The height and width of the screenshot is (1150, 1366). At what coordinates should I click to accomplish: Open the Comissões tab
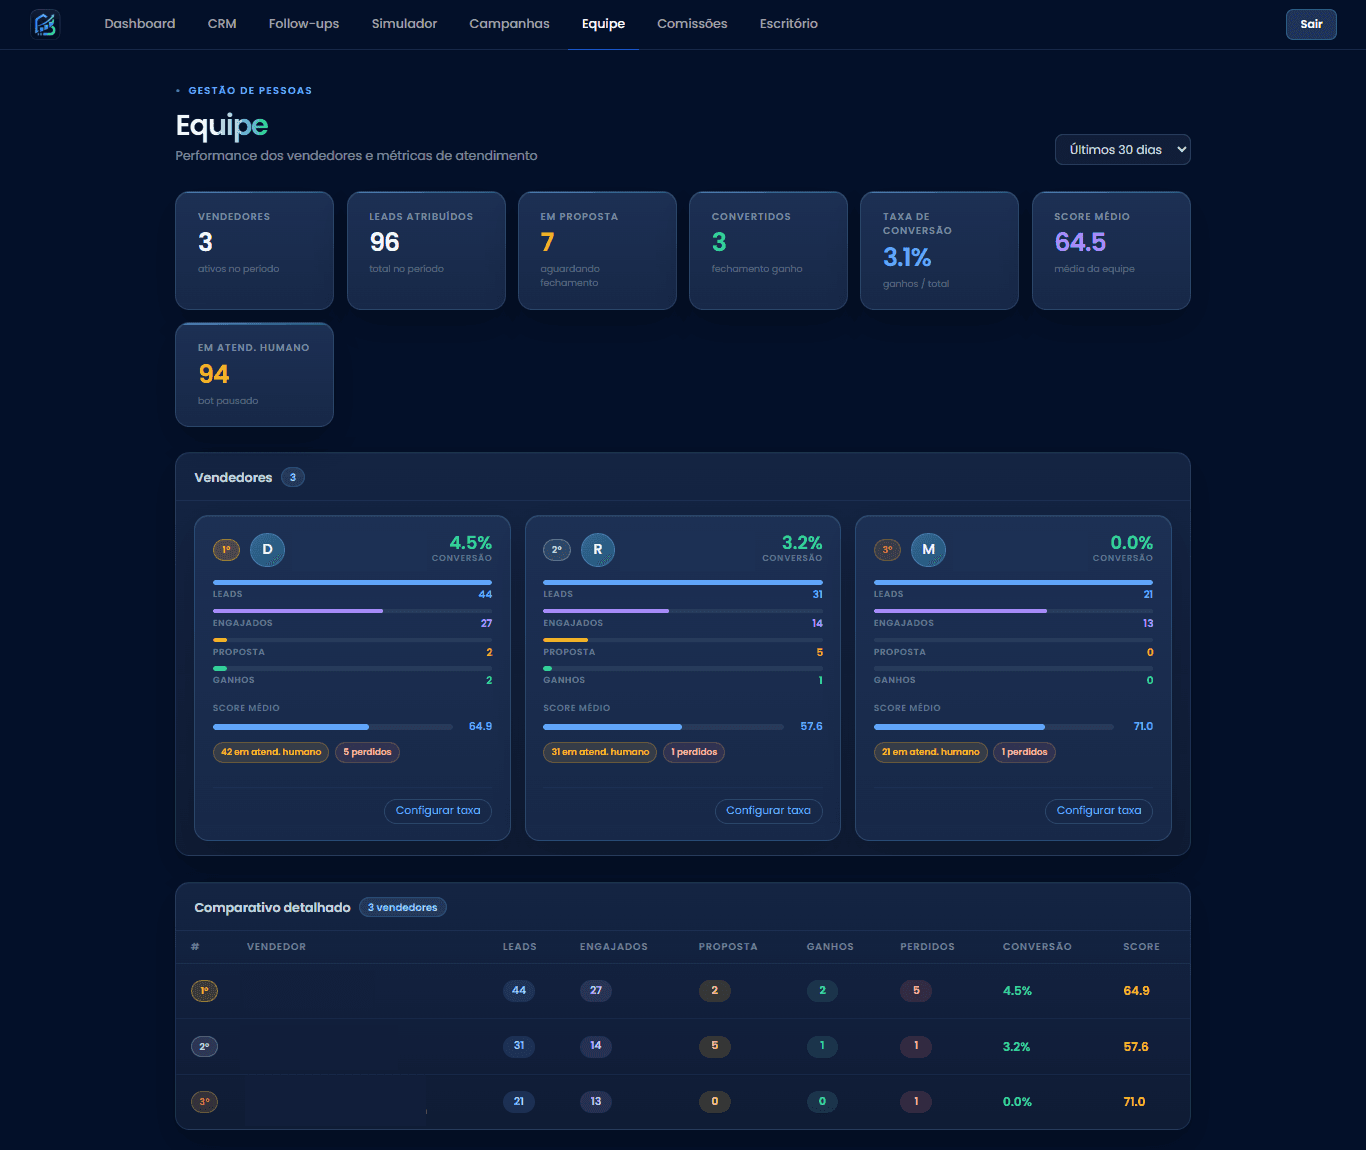(x=692, y=24)
